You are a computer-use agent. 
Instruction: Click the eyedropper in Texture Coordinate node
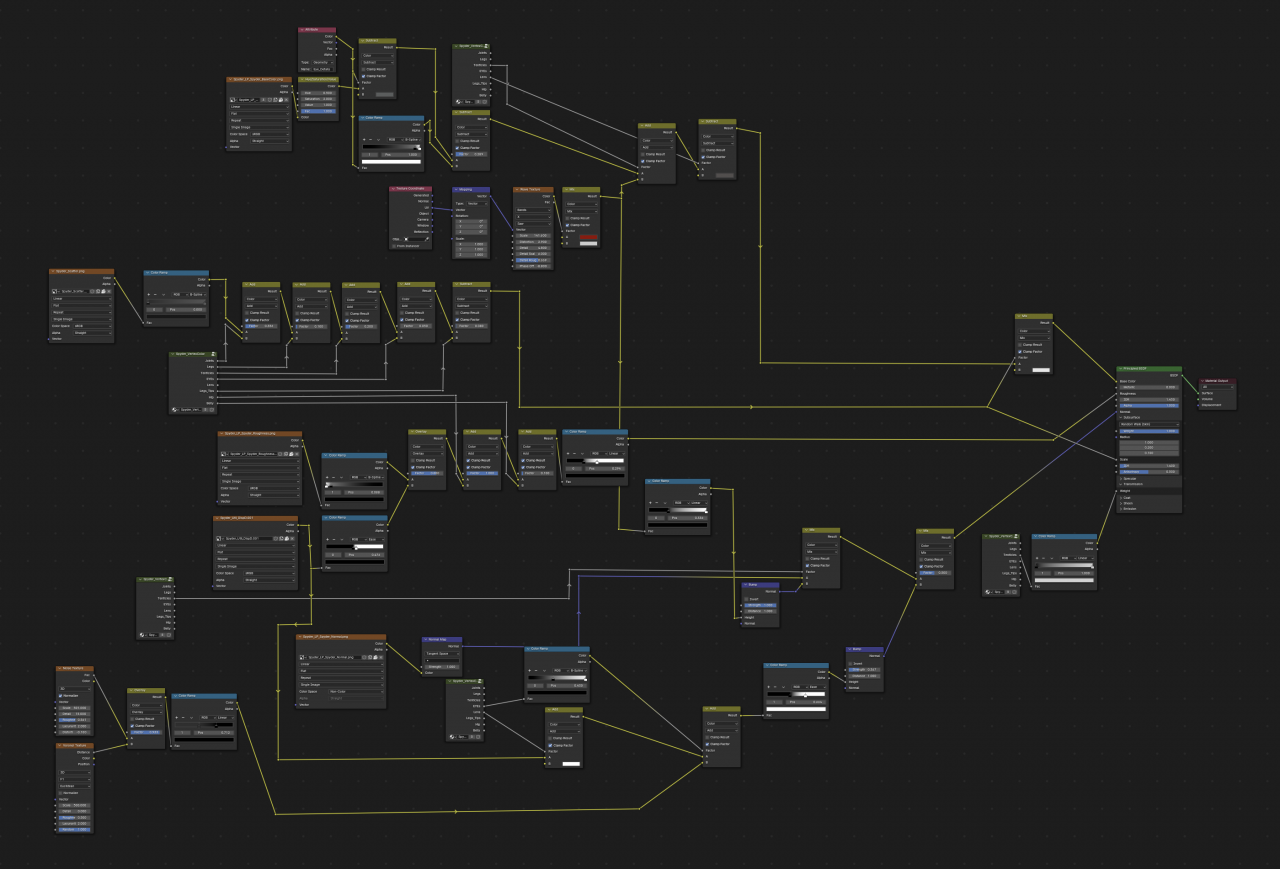click(426, 239)
